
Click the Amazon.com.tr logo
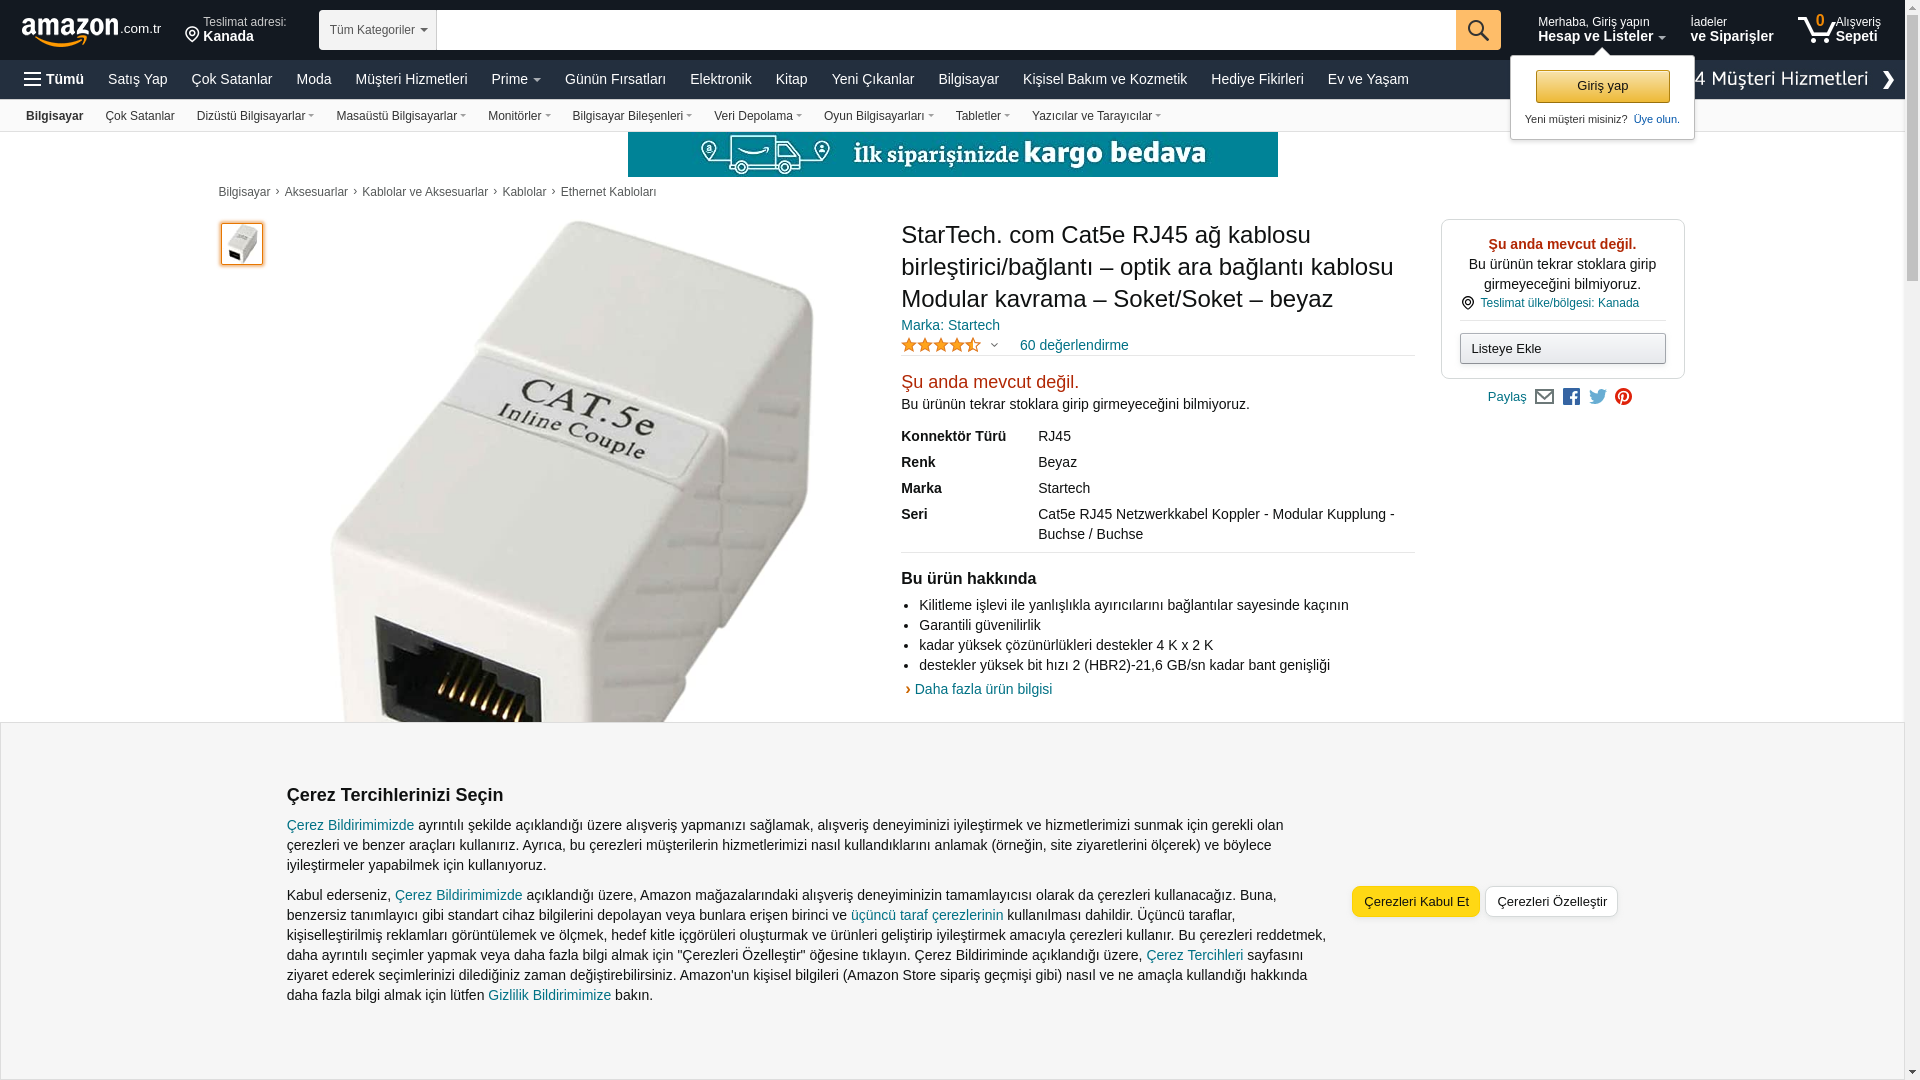[x=91, y=30]
